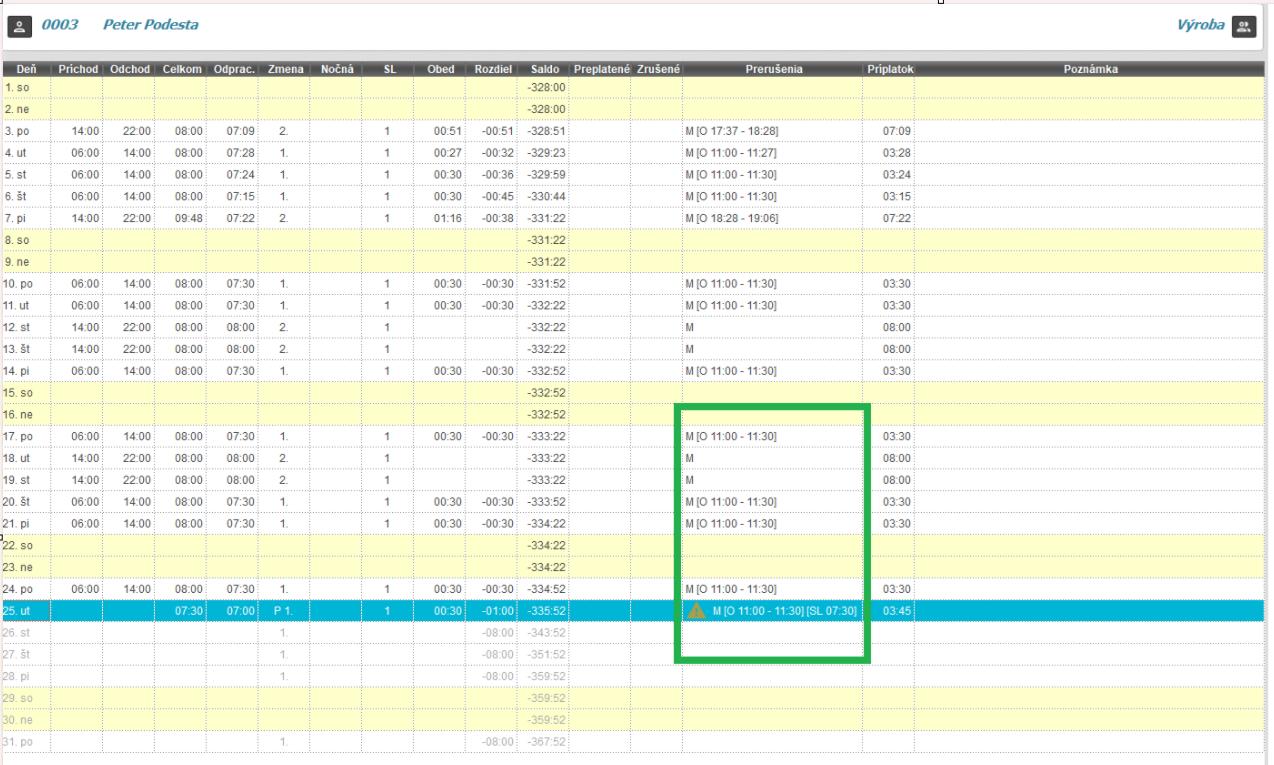Click the Poznámka column header

(x=1091, y=69)
